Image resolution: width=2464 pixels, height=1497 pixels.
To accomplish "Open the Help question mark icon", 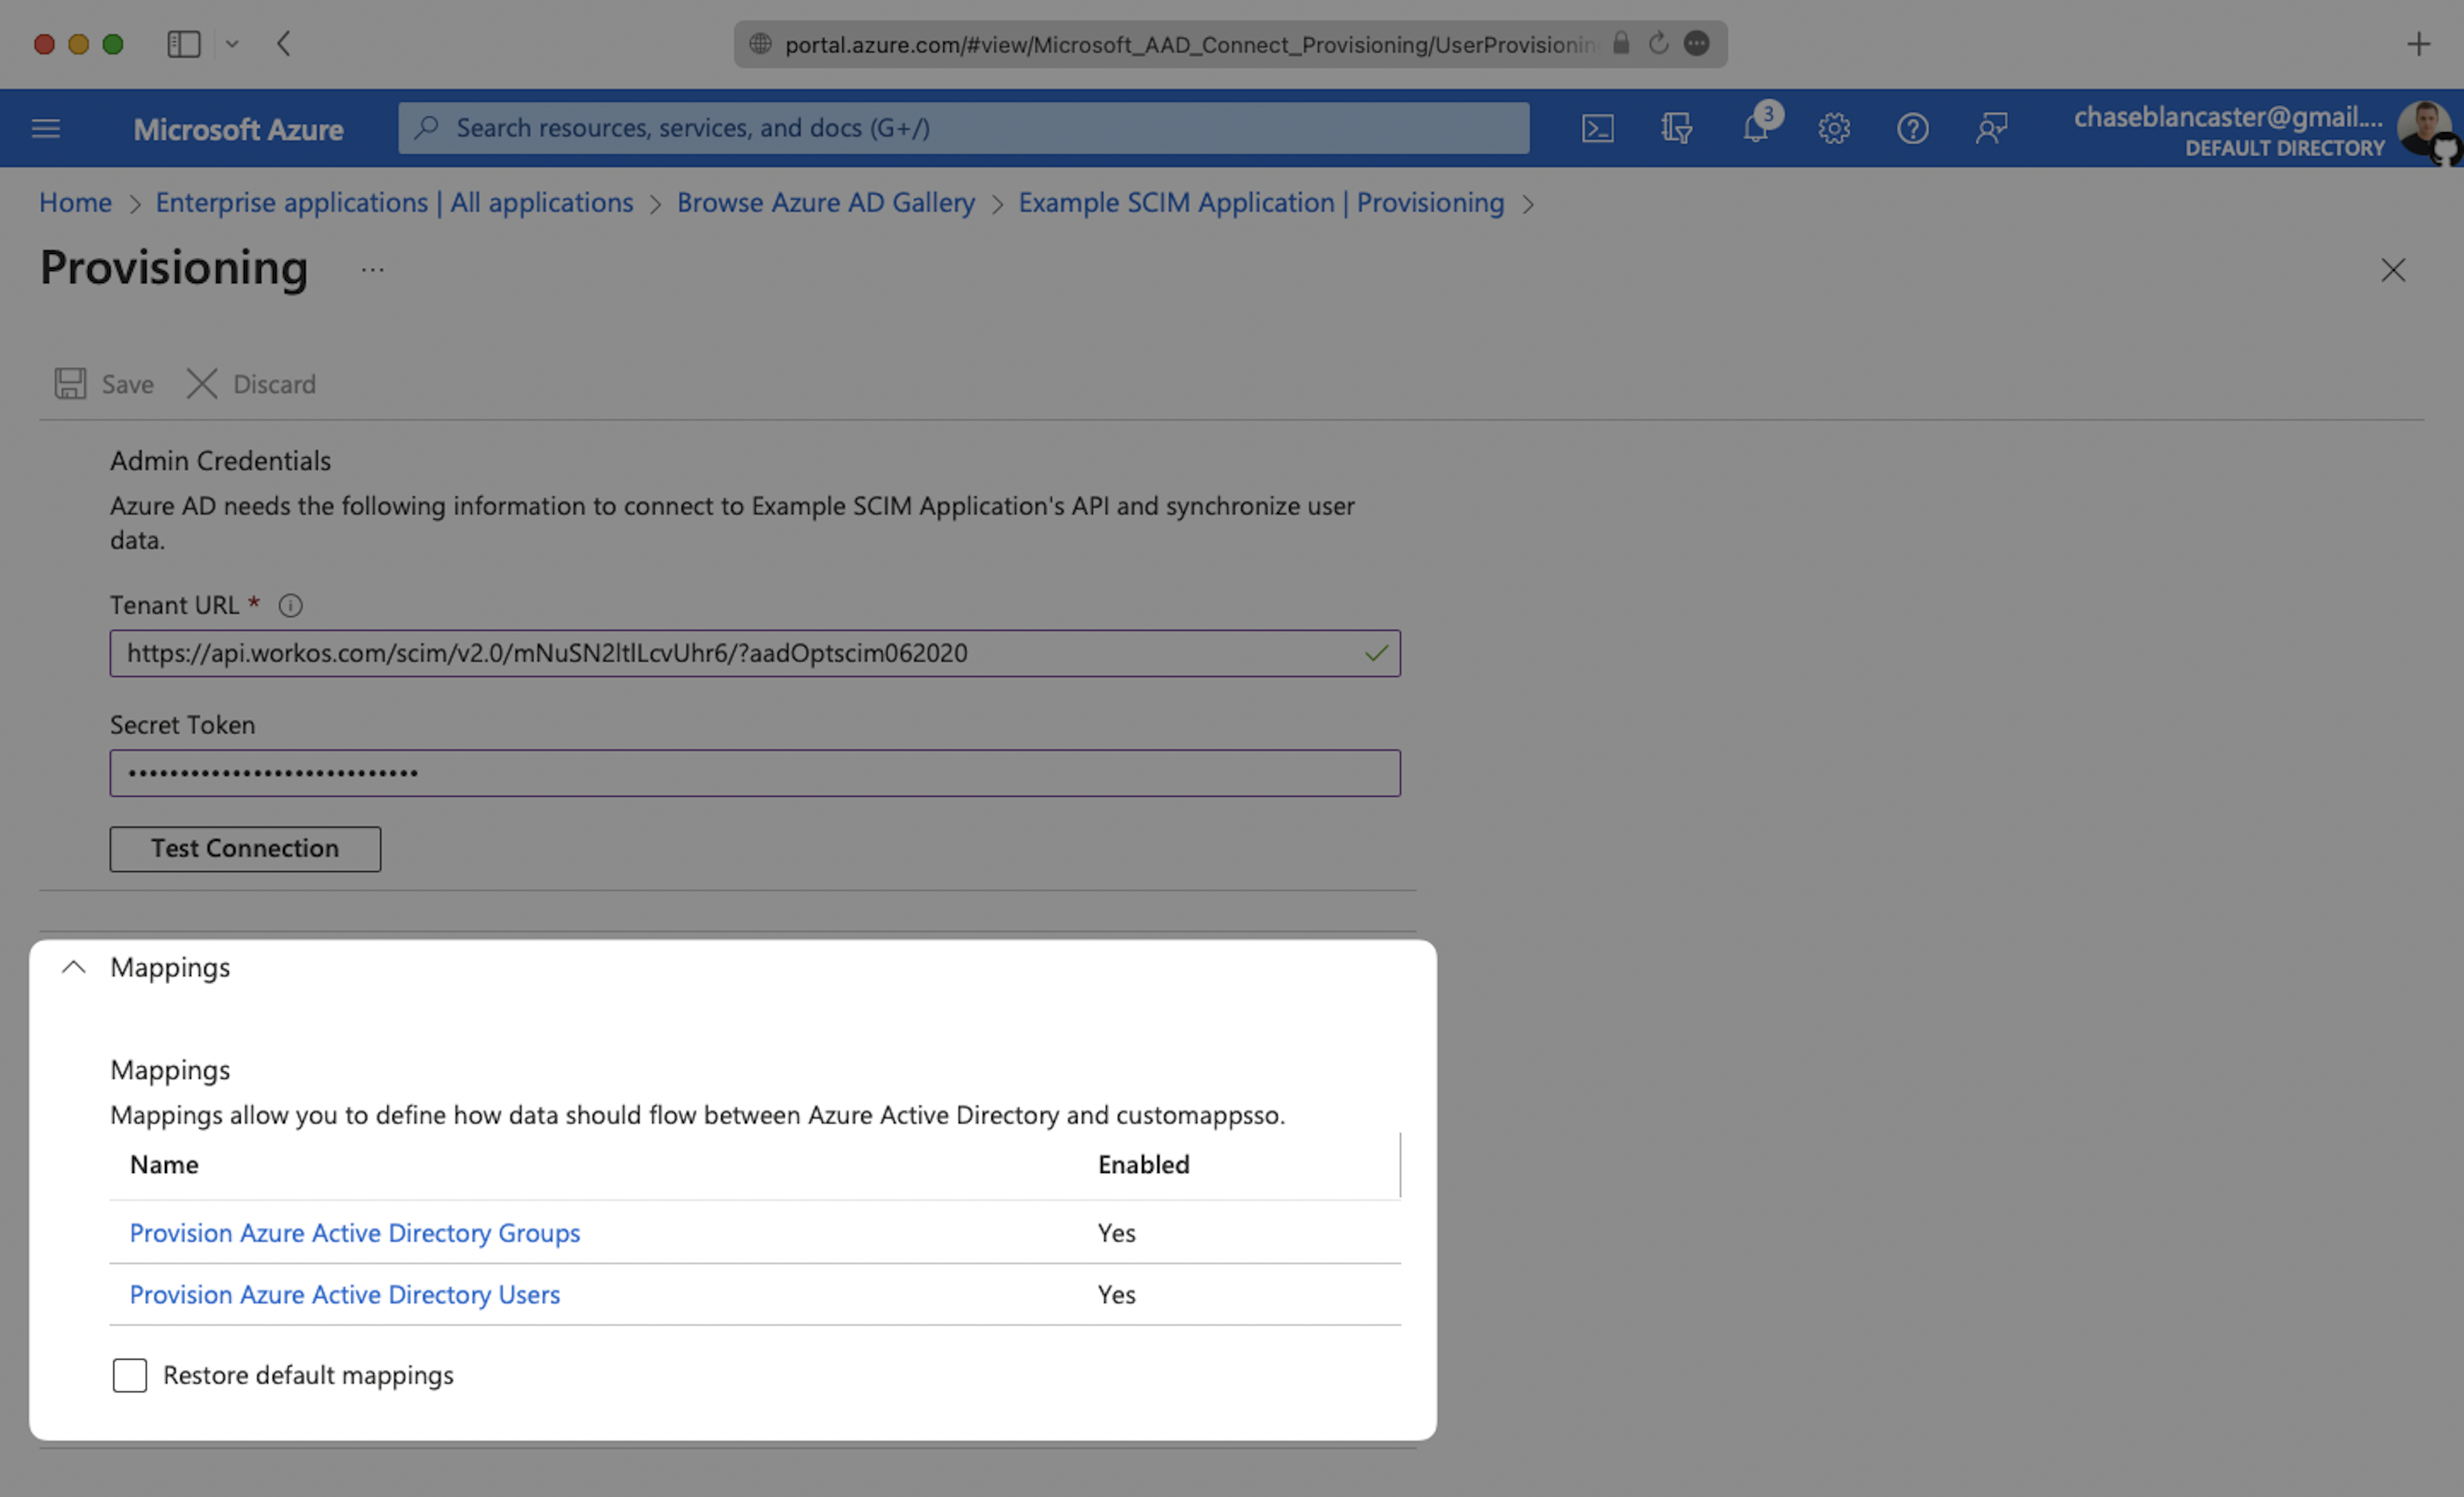I will (1912, 129).
